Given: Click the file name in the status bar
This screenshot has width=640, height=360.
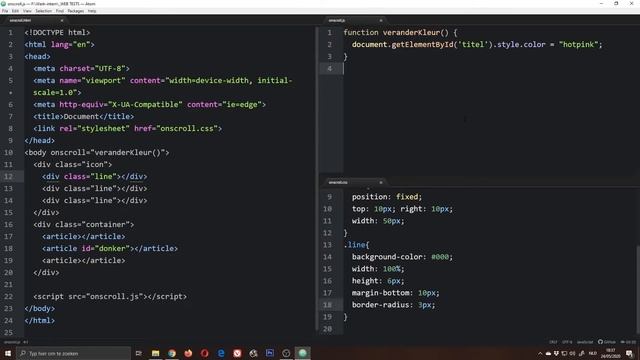Looking at the screenshot, I should tap(12, 342).
